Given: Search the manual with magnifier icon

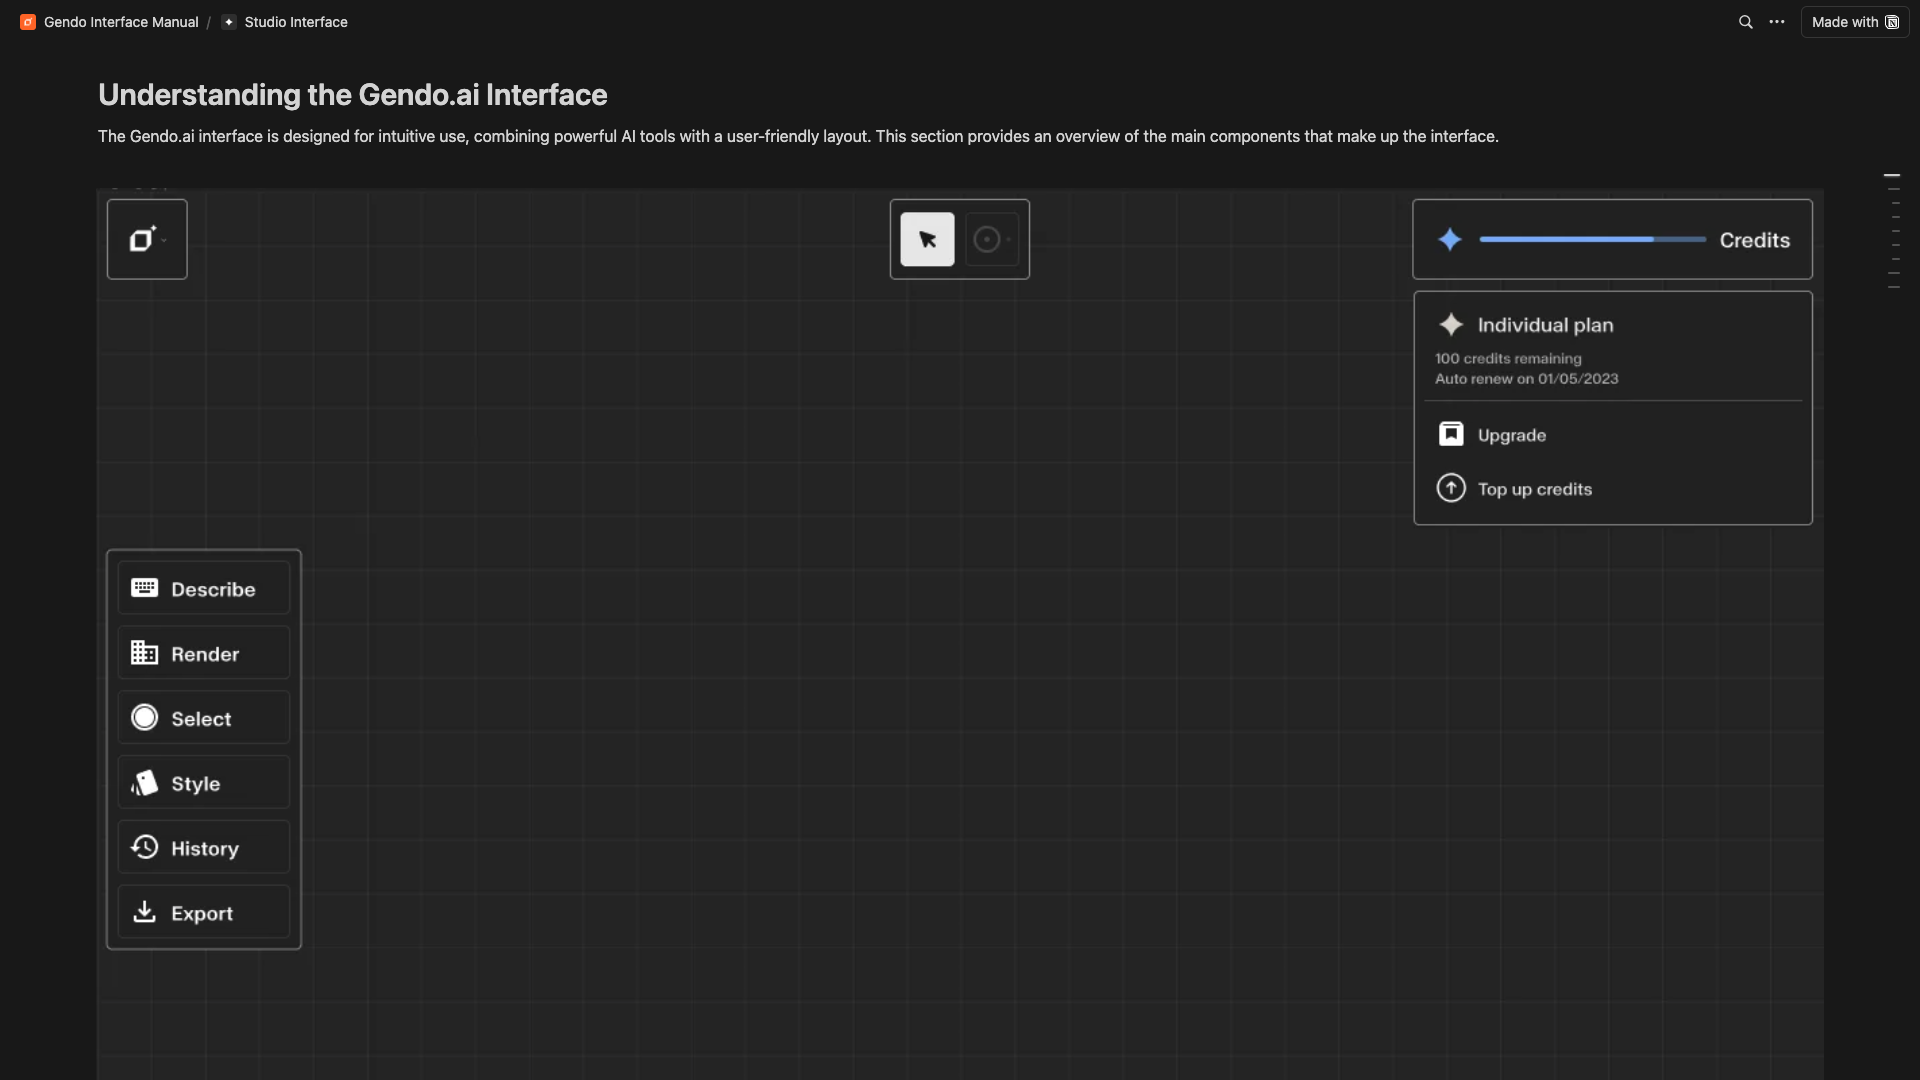Looking at the screenshot, I should [1745, 22].
